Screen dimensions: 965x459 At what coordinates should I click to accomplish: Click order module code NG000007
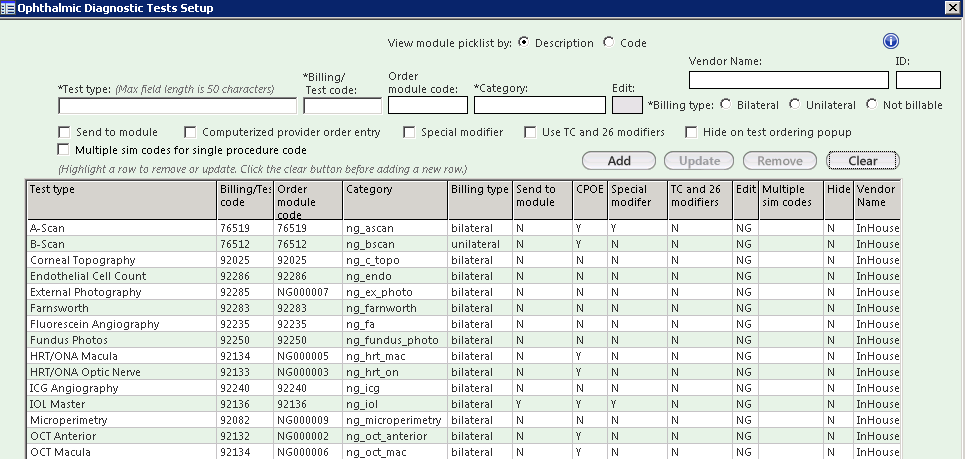308,292
